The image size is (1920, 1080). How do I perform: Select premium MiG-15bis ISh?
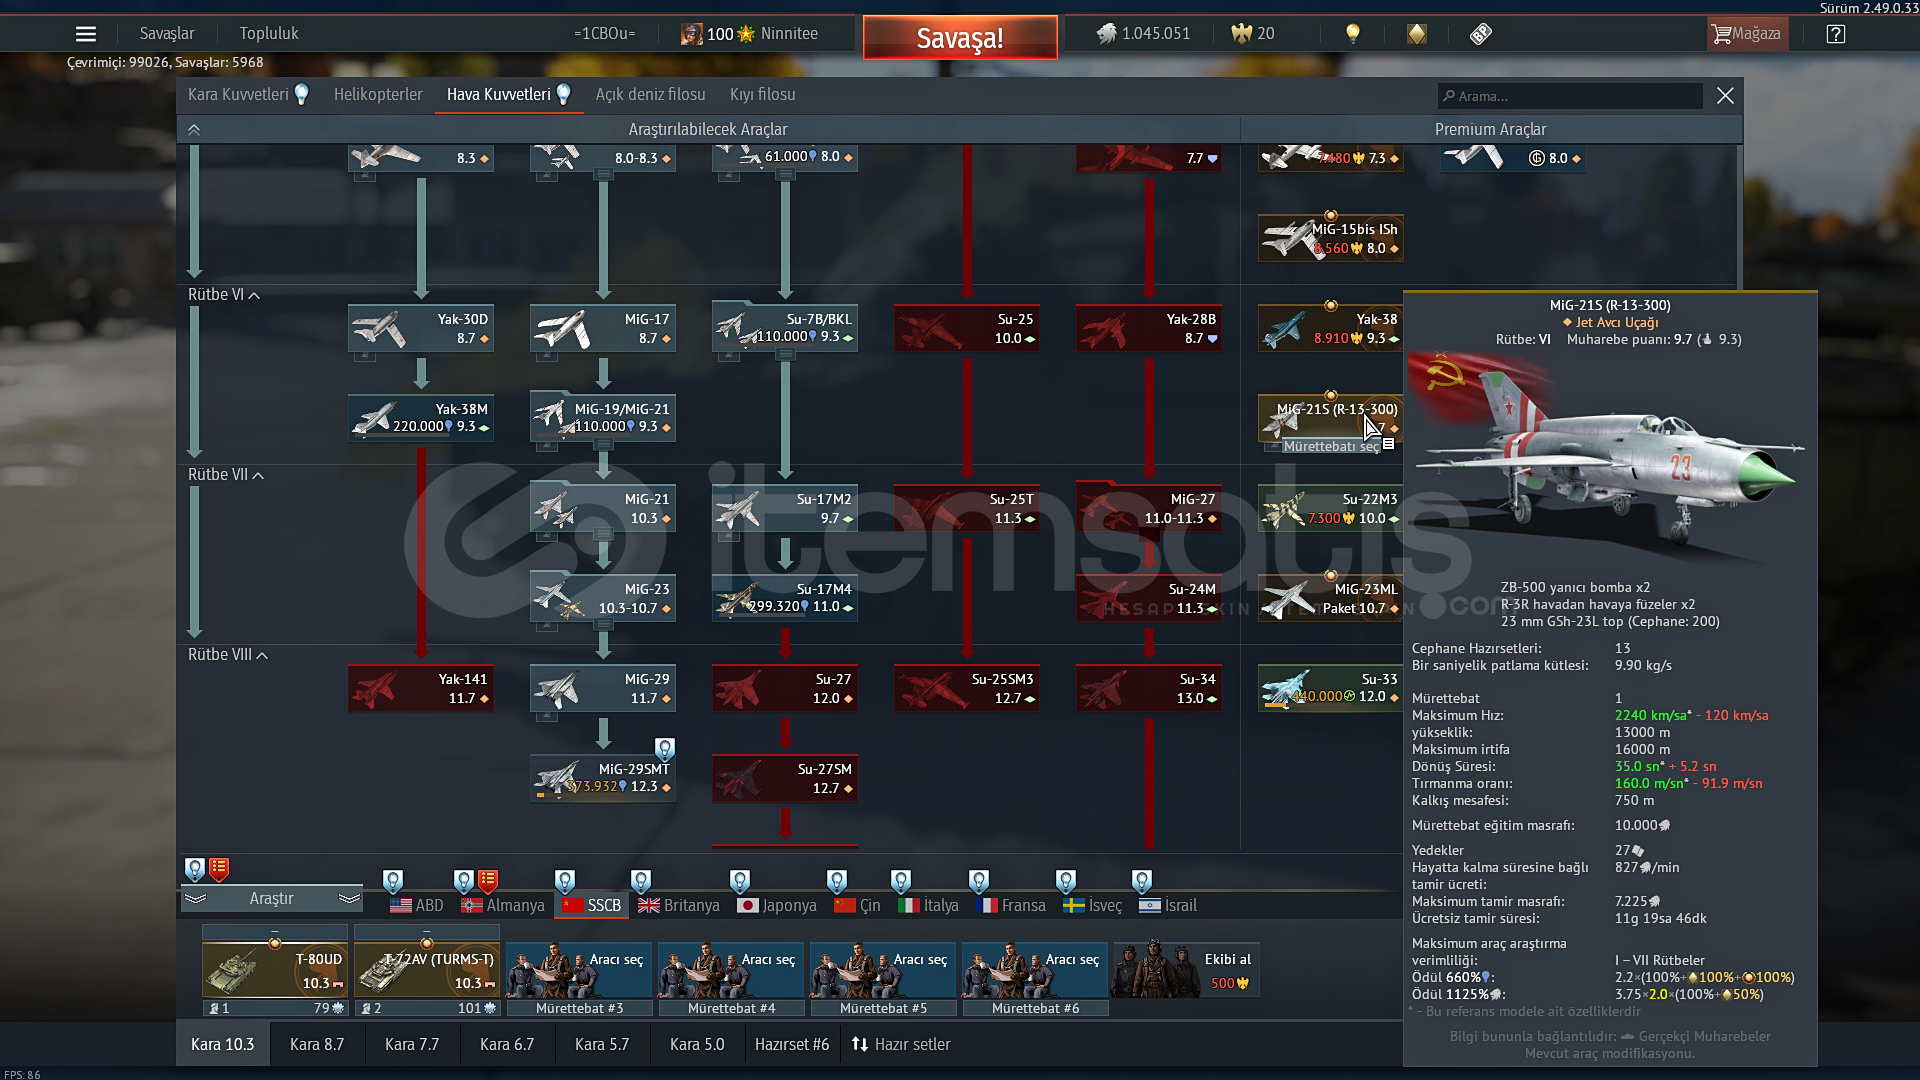click(x=1331, y=239)
